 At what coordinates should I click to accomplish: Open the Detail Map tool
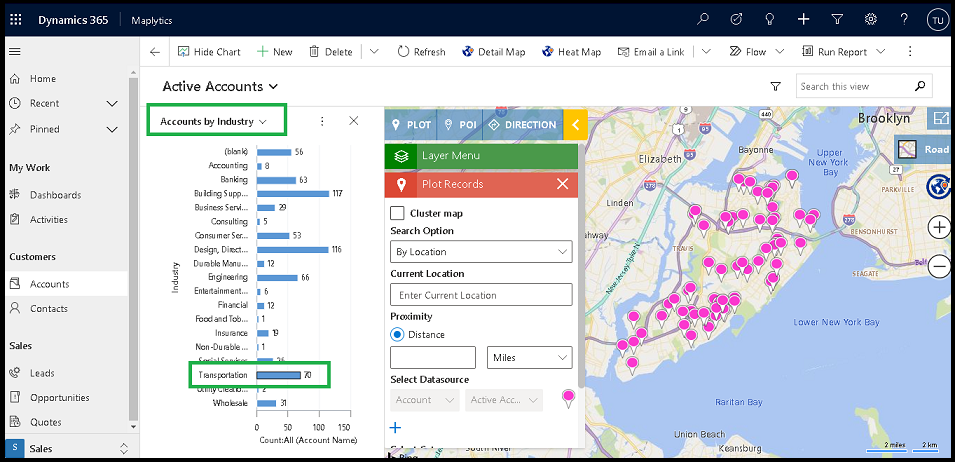click(x=493, y=52)
